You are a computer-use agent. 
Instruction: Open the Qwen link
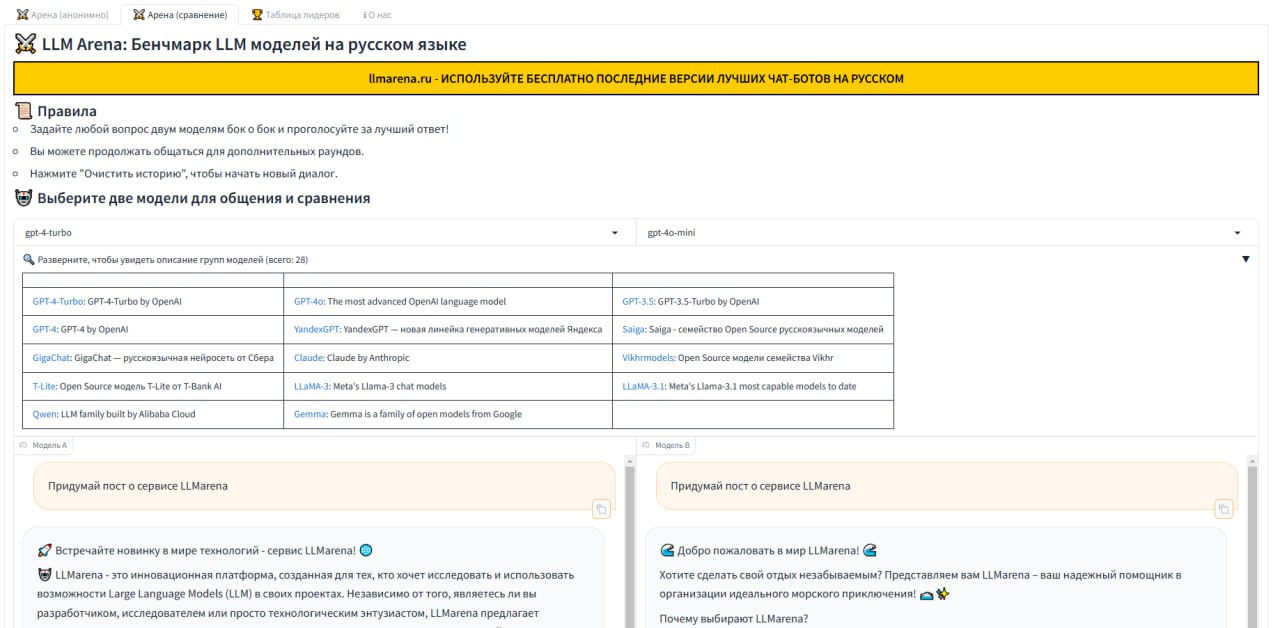coord(44,414)
